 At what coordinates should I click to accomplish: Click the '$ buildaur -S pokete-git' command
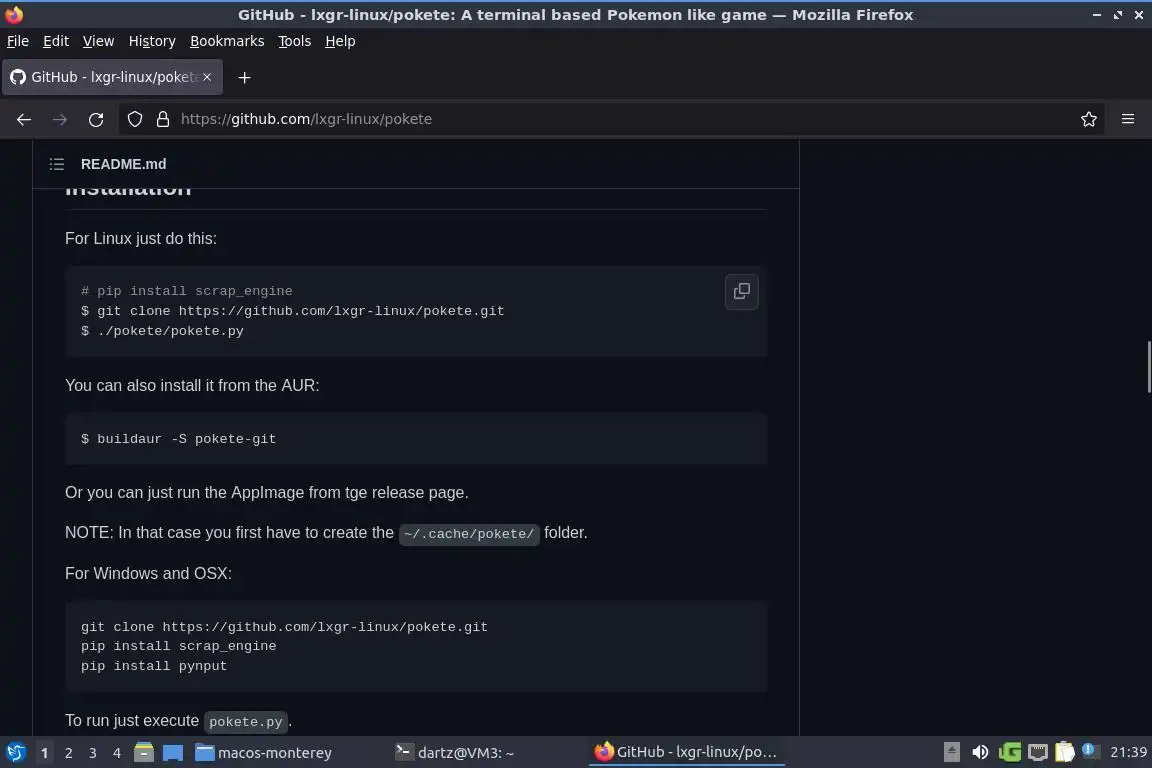tap(179, 439)
